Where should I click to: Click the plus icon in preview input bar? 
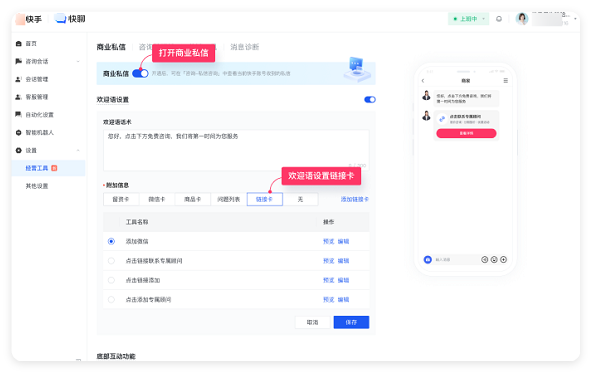click(x=504, y=259)
